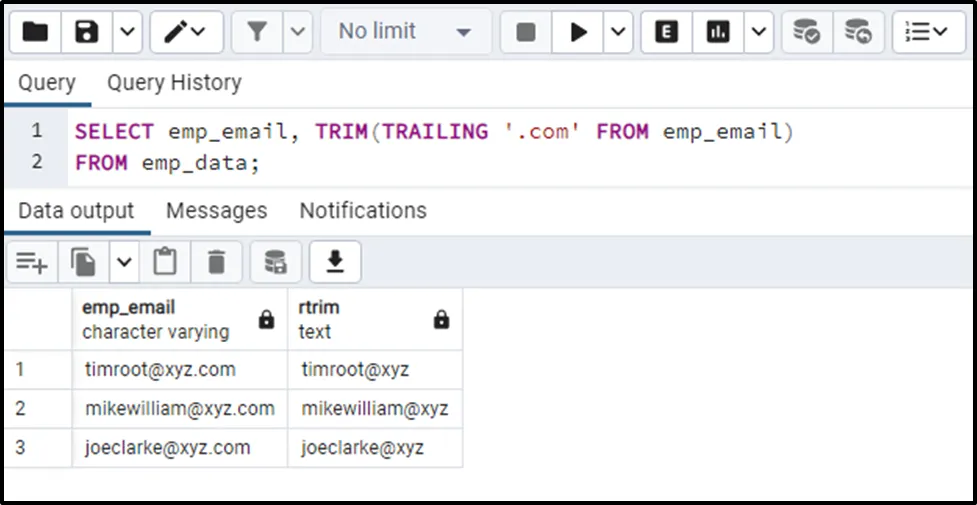
Task: Click the Commit database icon
Action: click(x=806, y=32)
